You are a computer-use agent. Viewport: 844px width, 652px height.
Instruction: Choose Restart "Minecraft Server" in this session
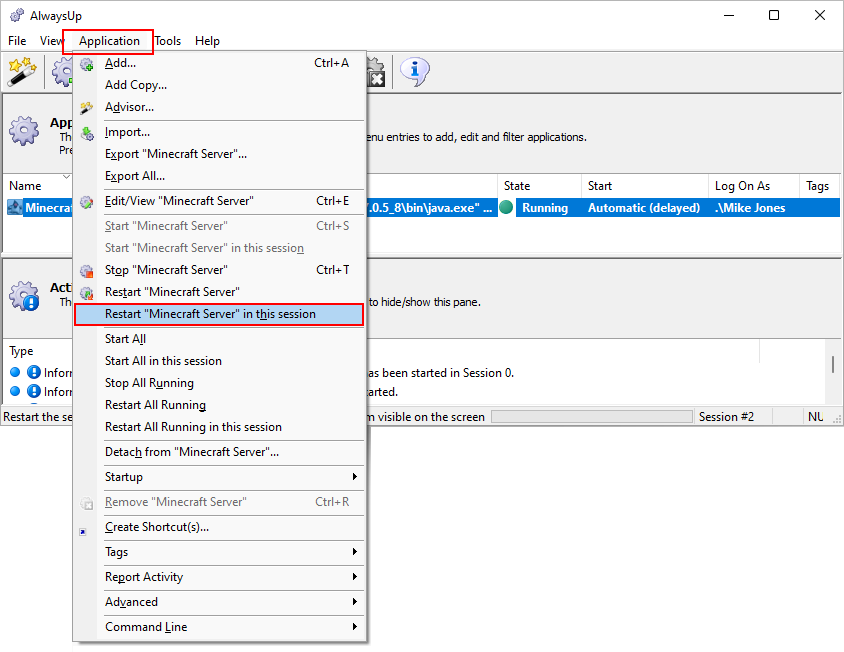tap(220, 314)
